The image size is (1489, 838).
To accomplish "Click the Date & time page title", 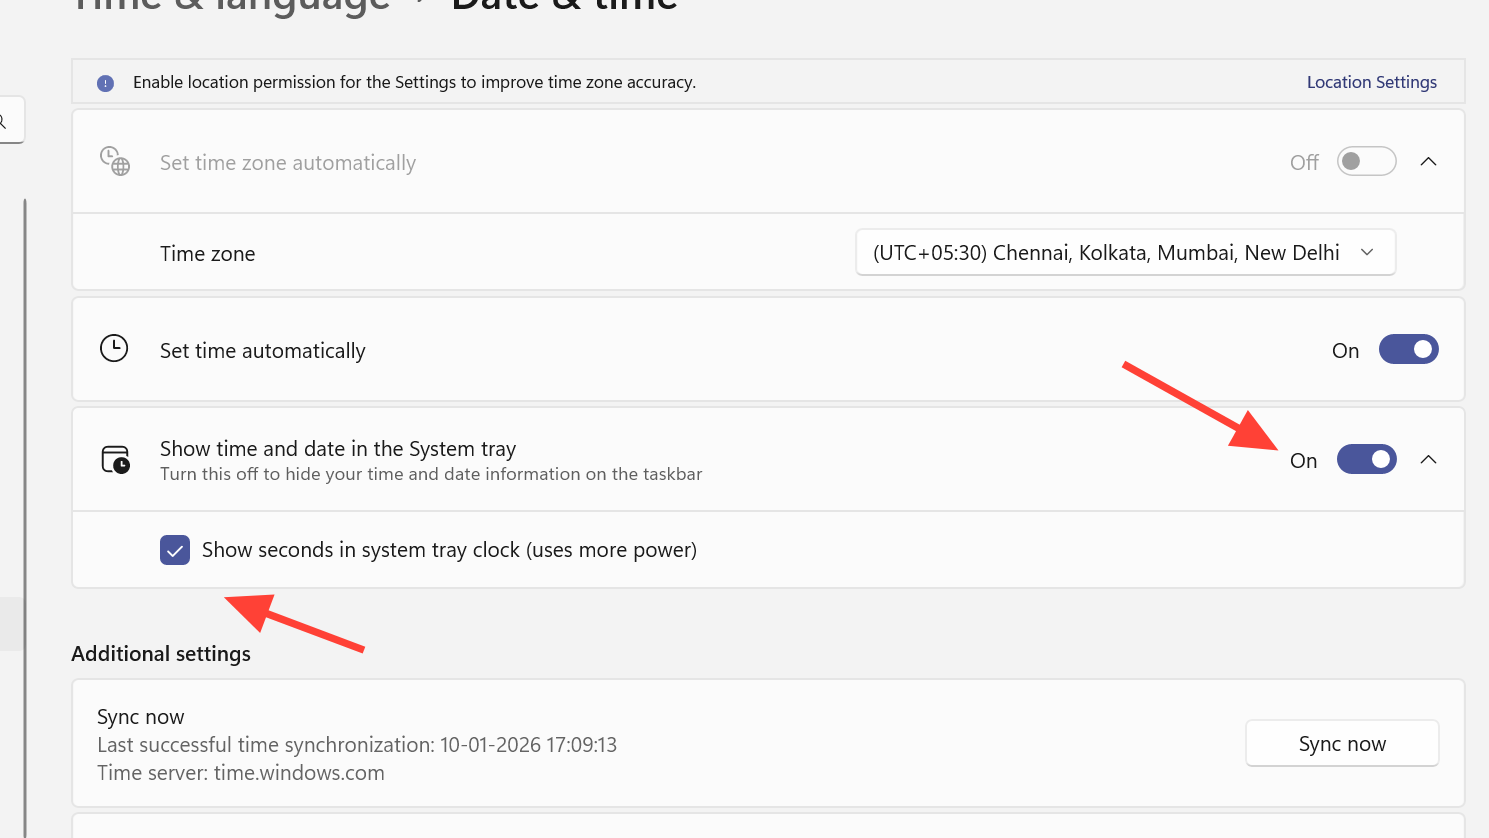I will [x=565, y=6].
